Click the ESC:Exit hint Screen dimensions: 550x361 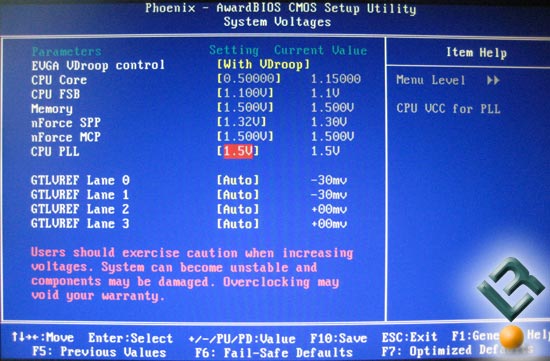[410, 337]
